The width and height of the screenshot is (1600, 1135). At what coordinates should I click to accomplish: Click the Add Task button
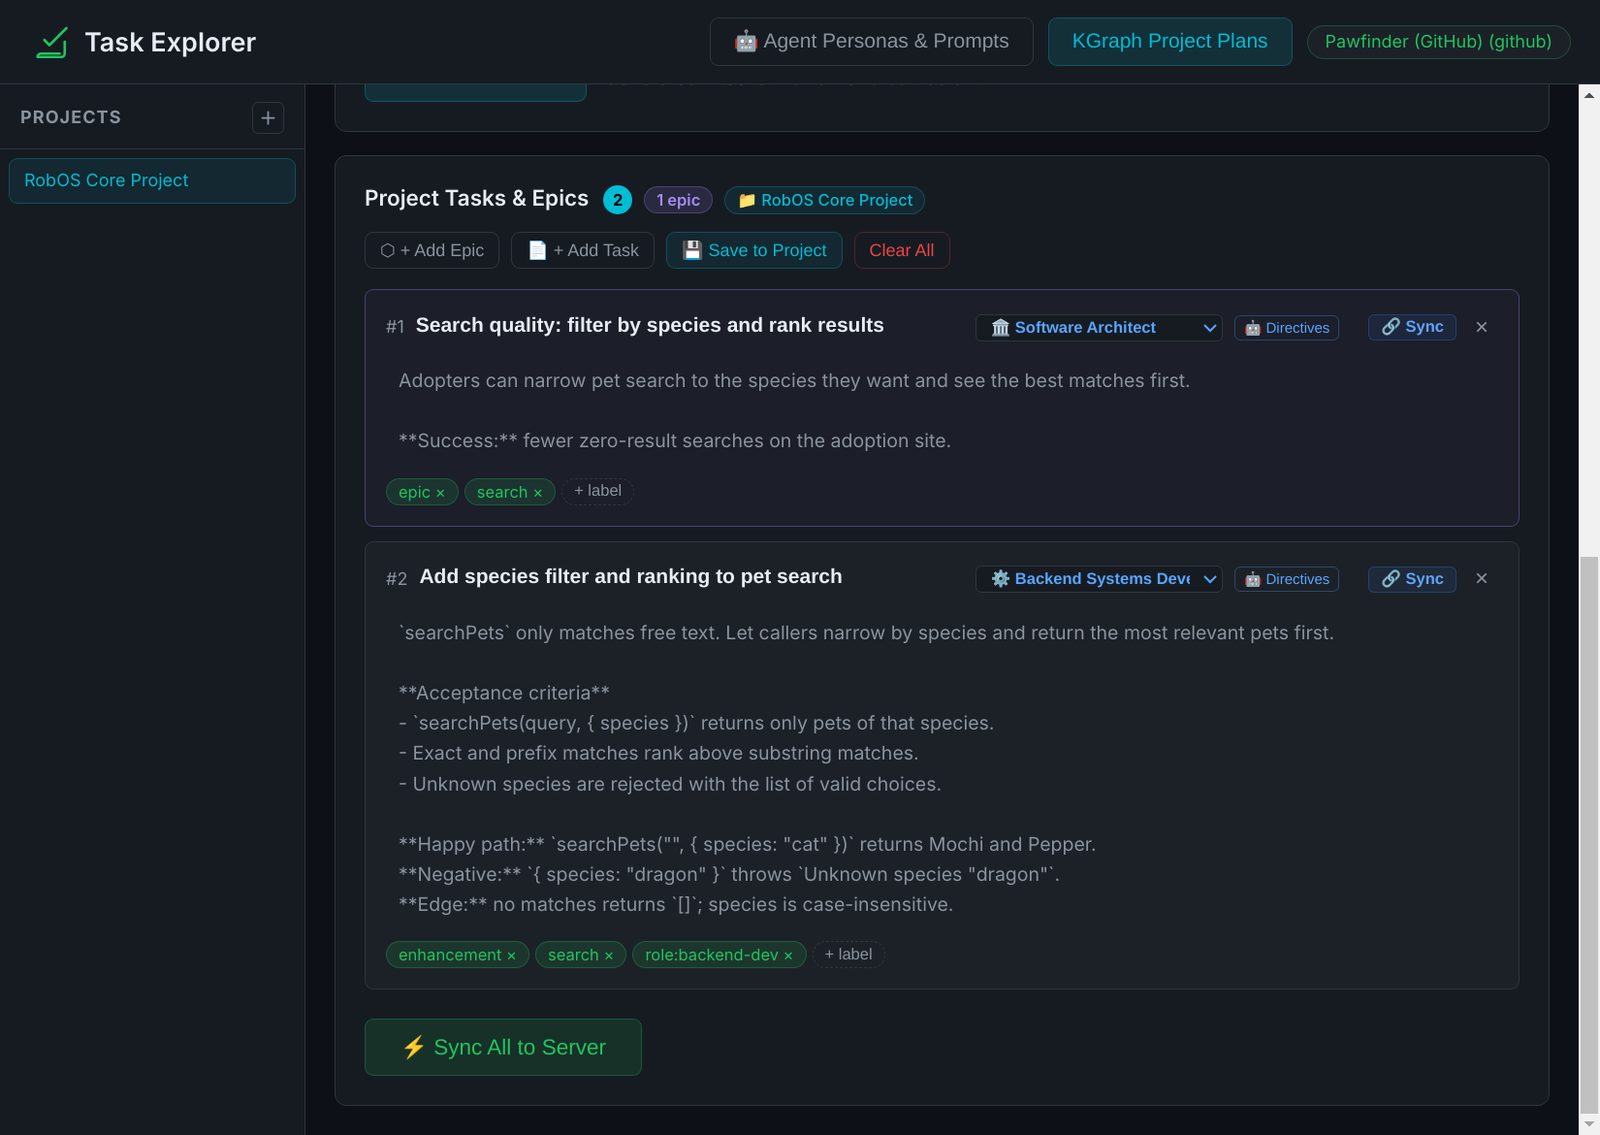tap(583, 250)
